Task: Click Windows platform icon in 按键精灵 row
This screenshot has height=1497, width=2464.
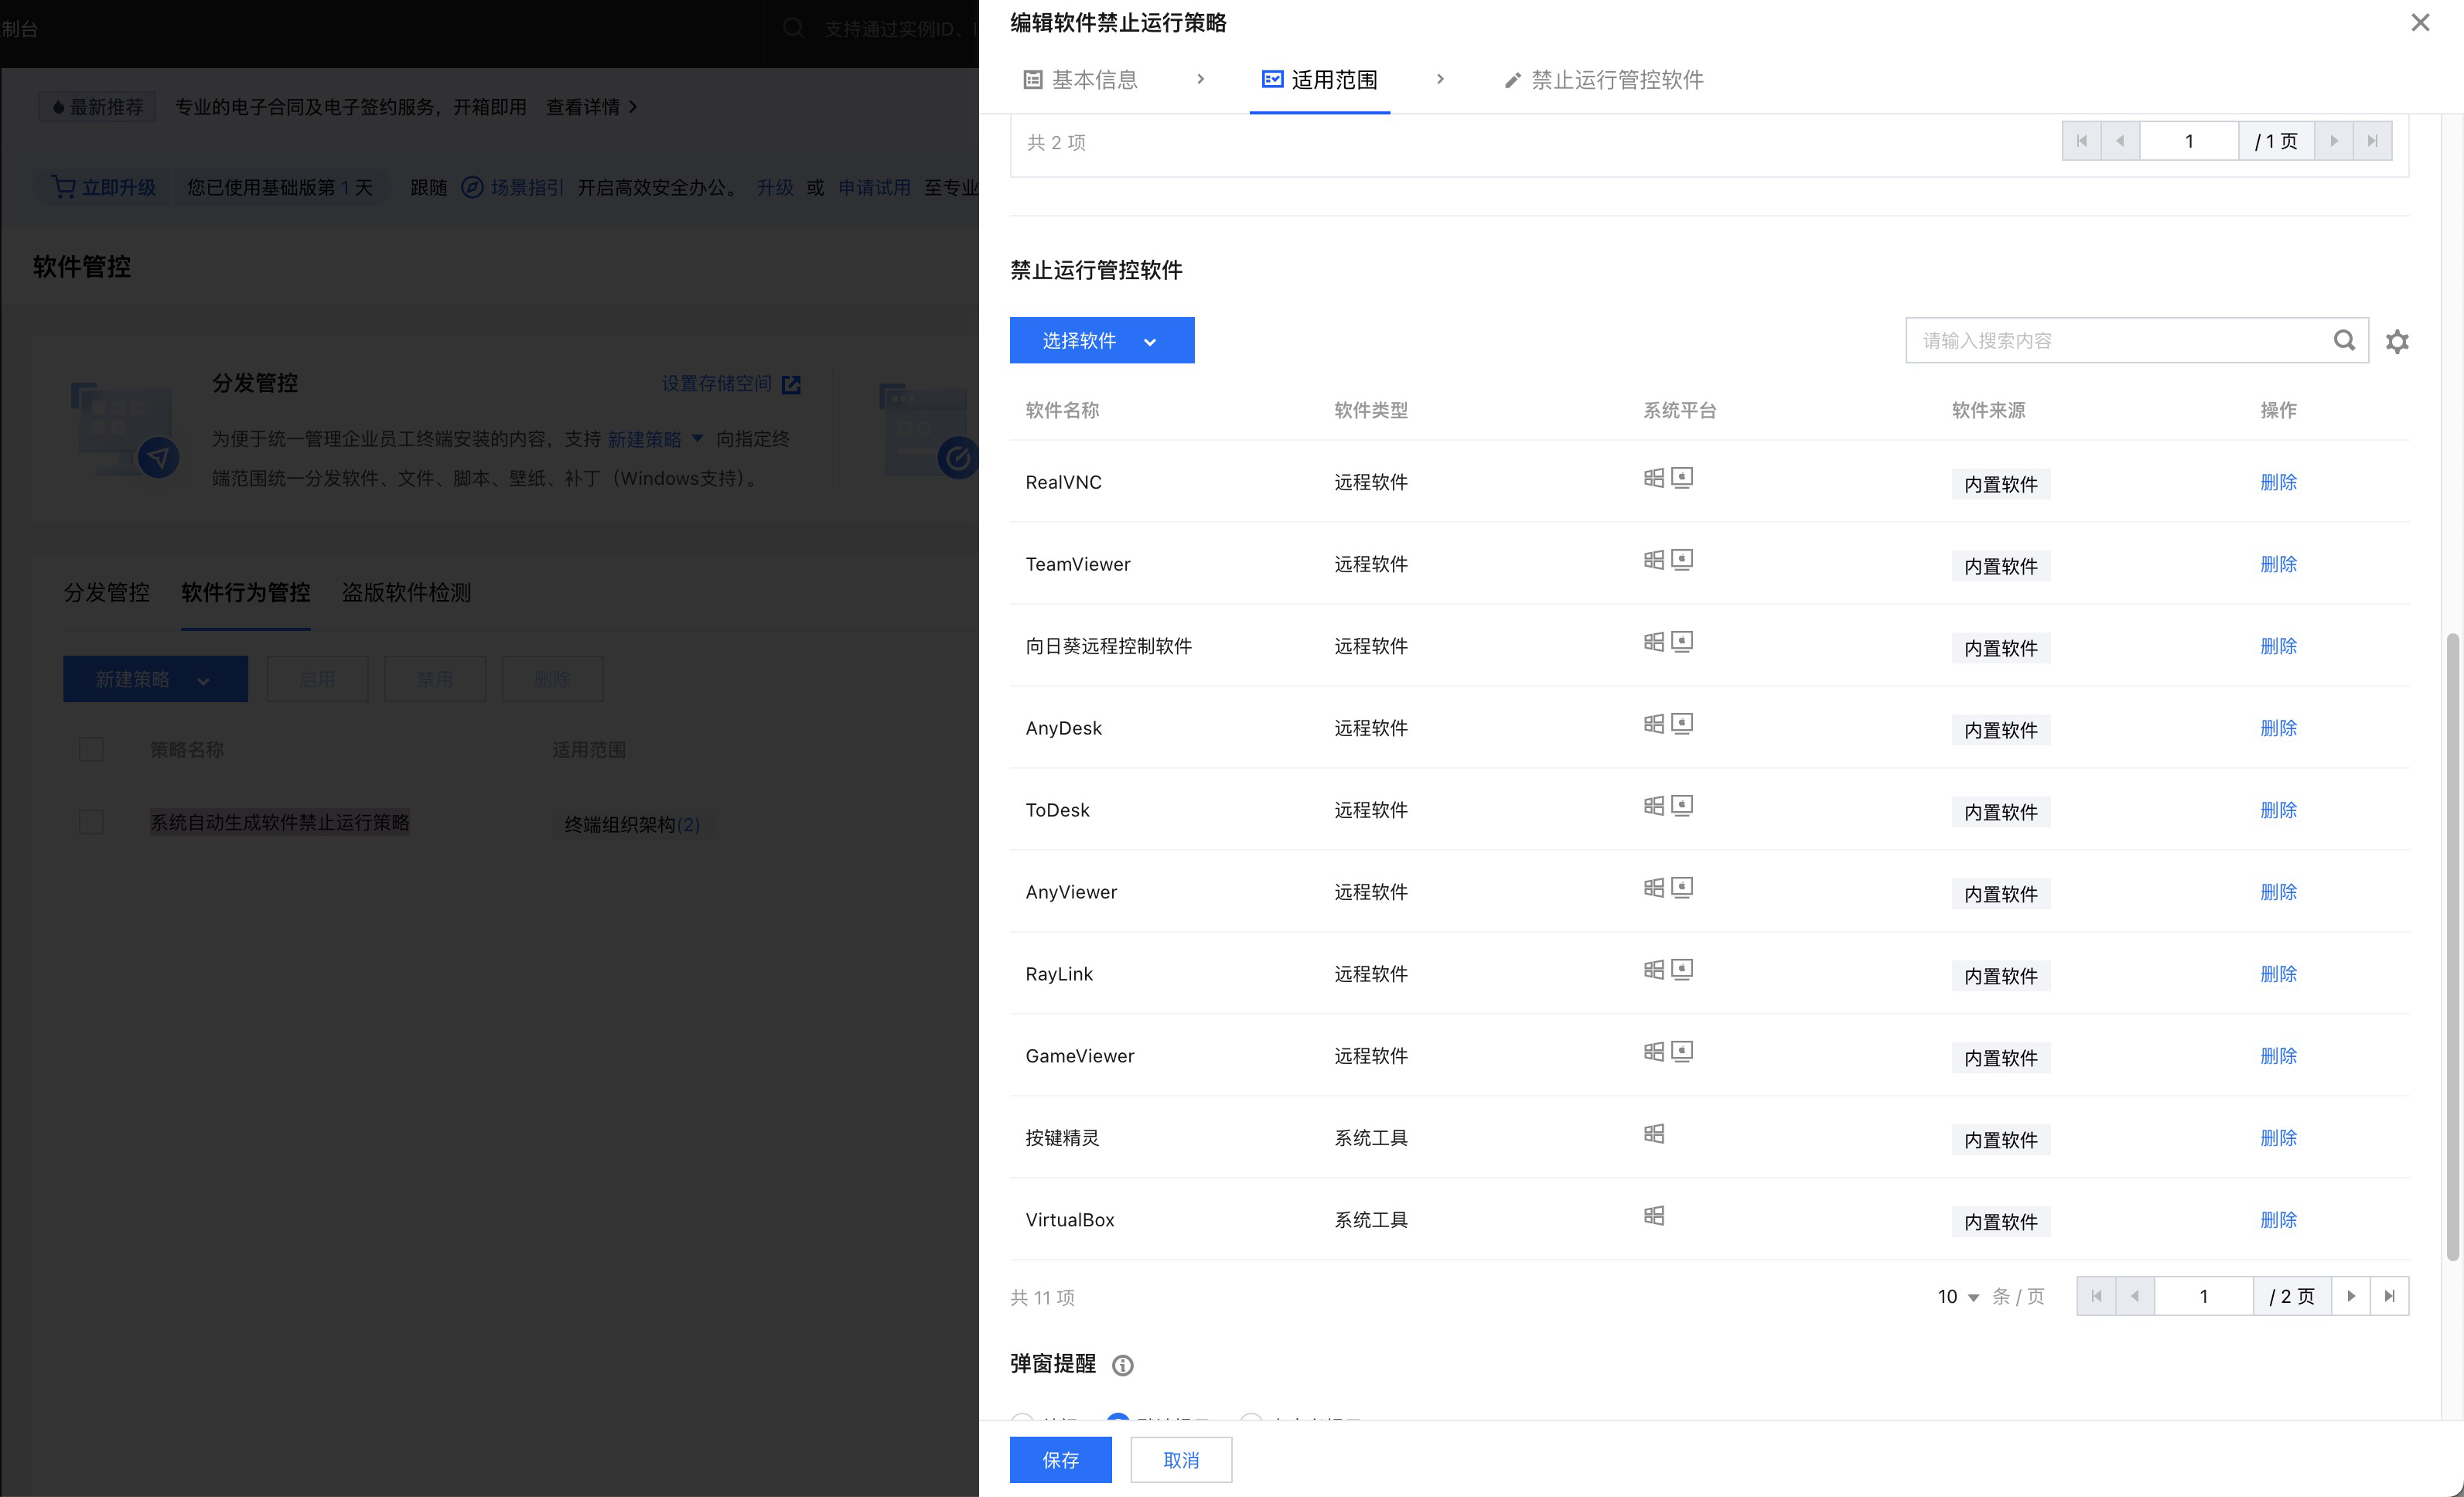Action: coord(1654,1134)
